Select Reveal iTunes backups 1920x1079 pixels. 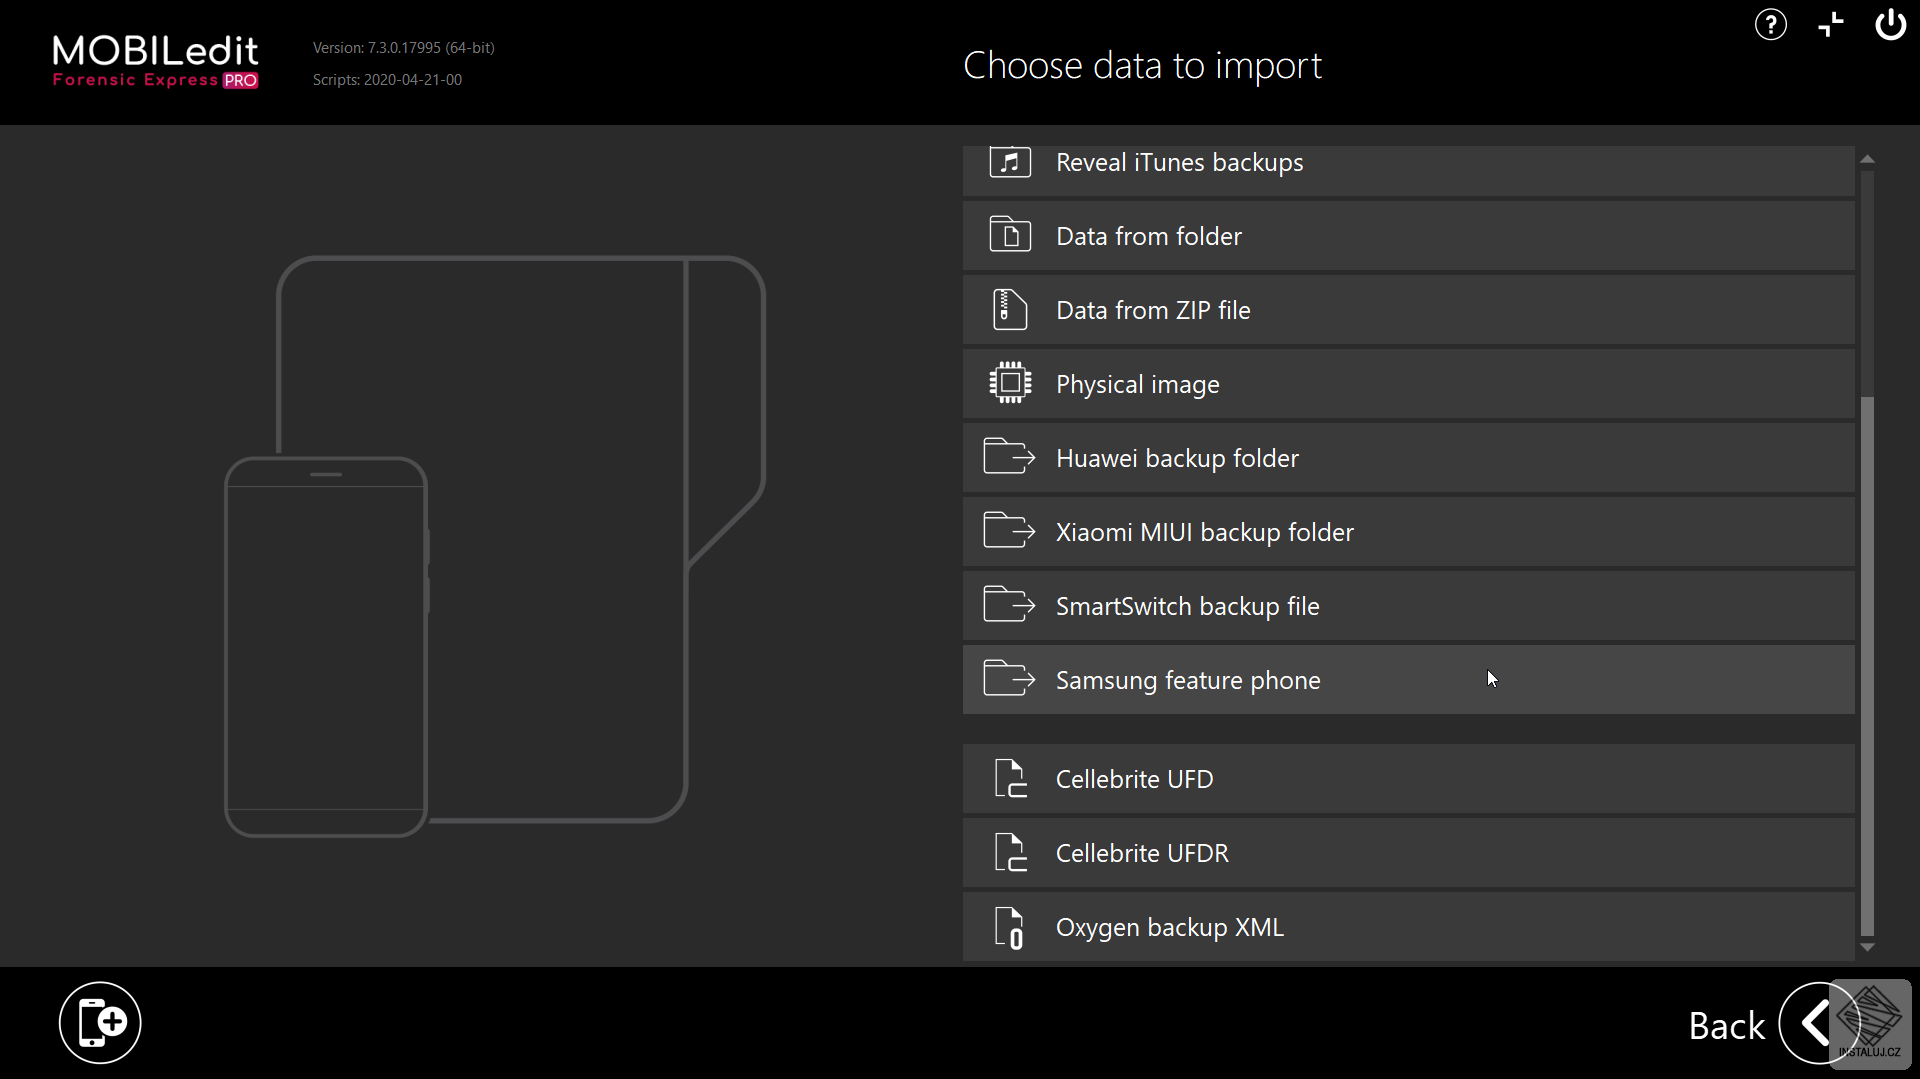(1180, 162)
